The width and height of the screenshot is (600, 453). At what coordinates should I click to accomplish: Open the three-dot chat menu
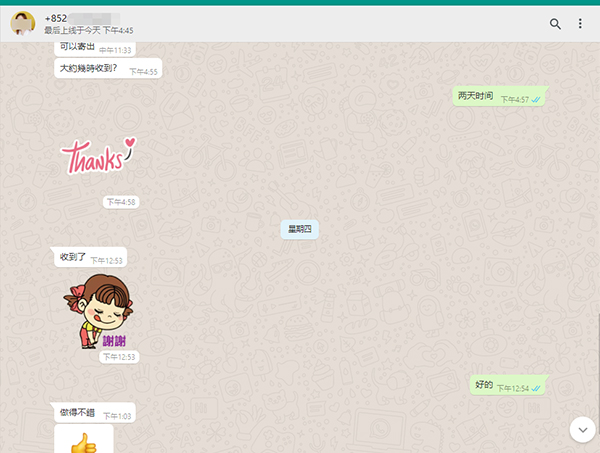580,24
